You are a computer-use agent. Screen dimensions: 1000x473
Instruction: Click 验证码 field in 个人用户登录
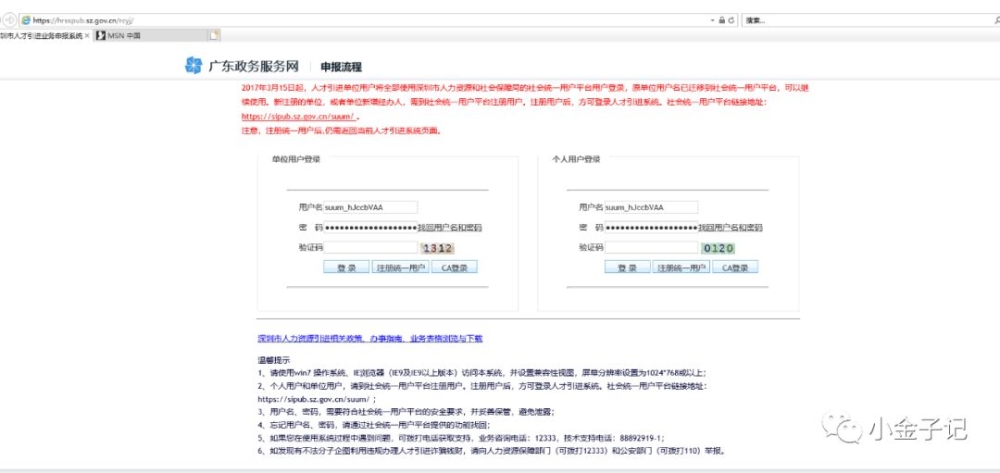(652, 248)
